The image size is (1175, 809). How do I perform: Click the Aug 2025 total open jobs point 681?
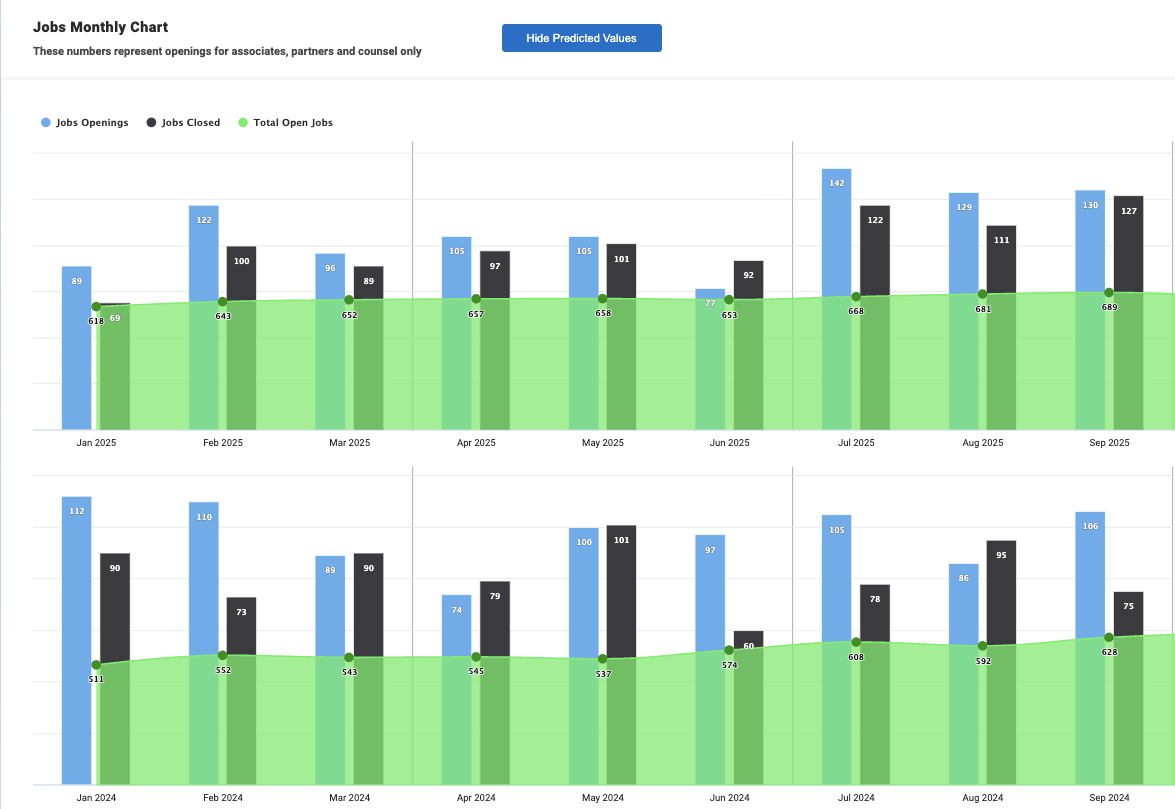982,294
